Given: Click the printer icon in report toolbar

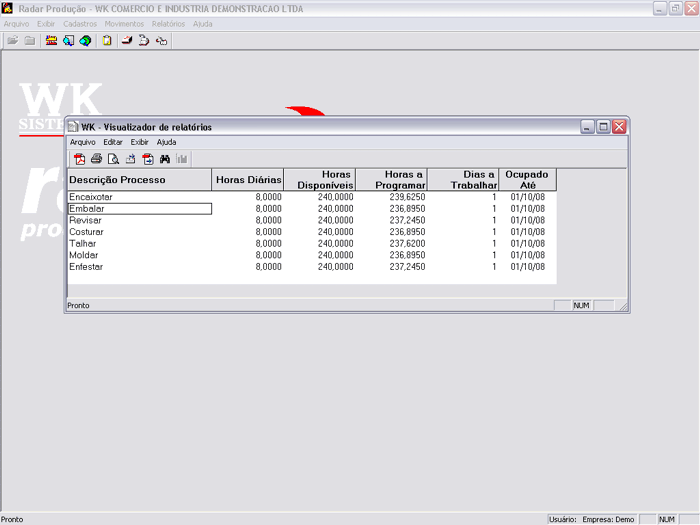Looking at the screenshot, I should [97, 159].
